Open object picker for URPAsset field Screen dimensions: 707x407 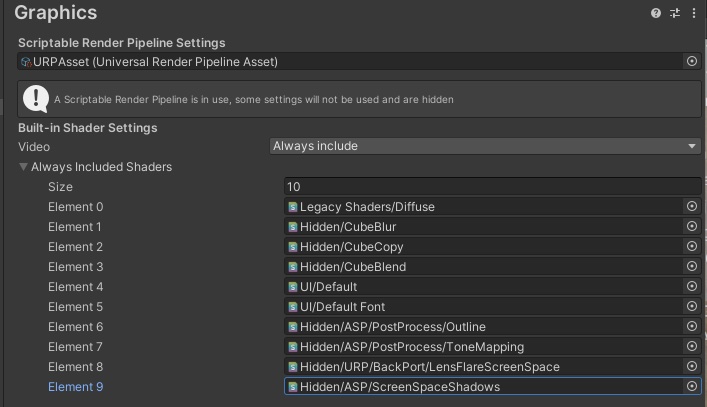(691, 62)
